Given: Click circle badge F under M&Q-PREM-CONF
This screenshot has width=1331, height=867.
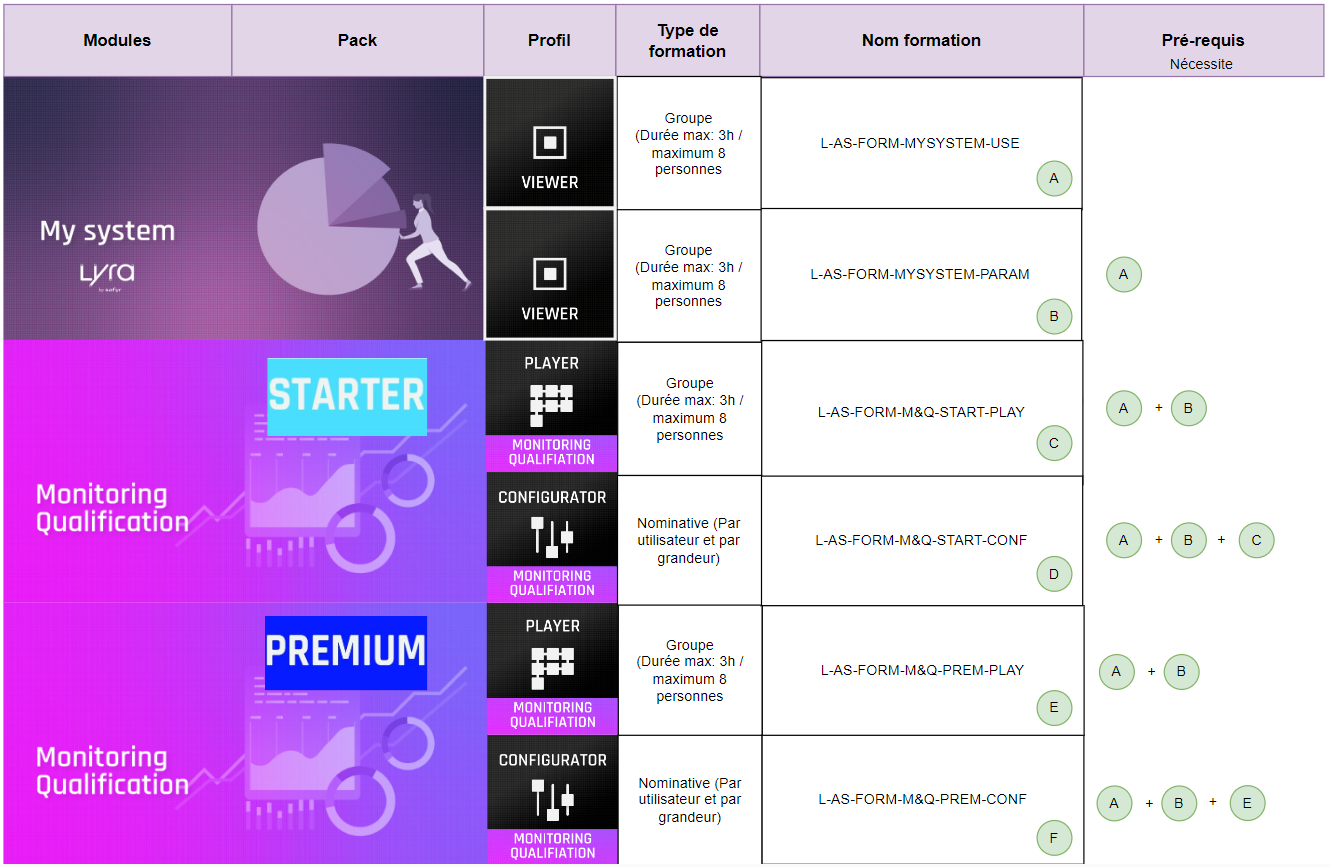Looking at the screenshot, I should (x=1054, y=837).
